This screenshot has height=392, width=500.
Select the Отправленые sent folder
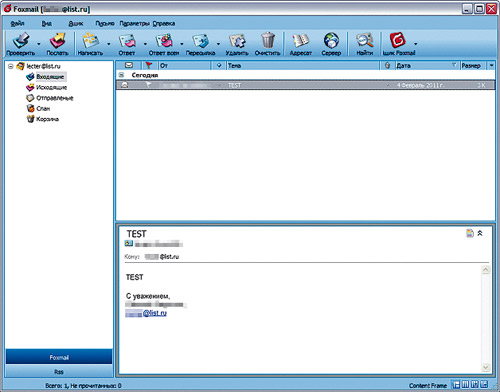coord(55,98)
